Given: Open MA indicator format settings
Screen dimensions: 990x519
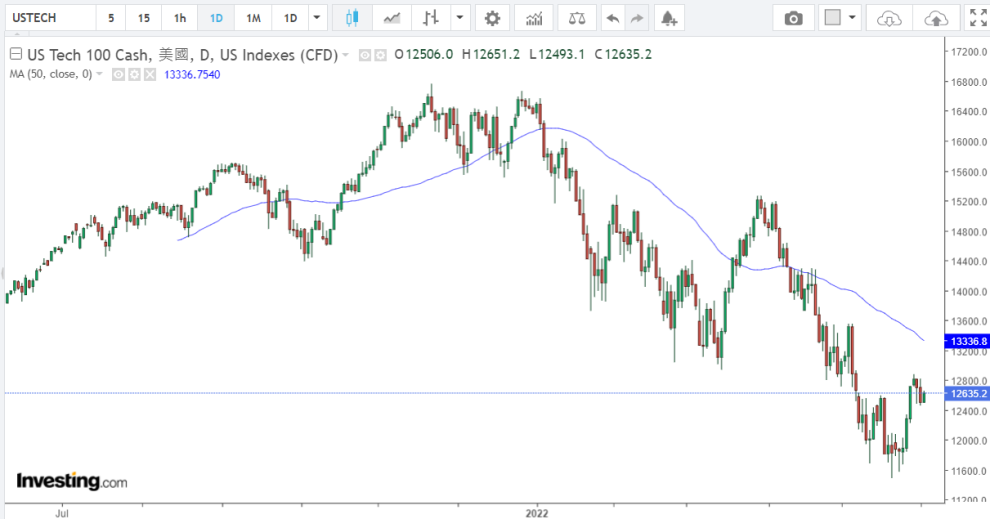Looking at the screenshot, I should tap(134, 75).
